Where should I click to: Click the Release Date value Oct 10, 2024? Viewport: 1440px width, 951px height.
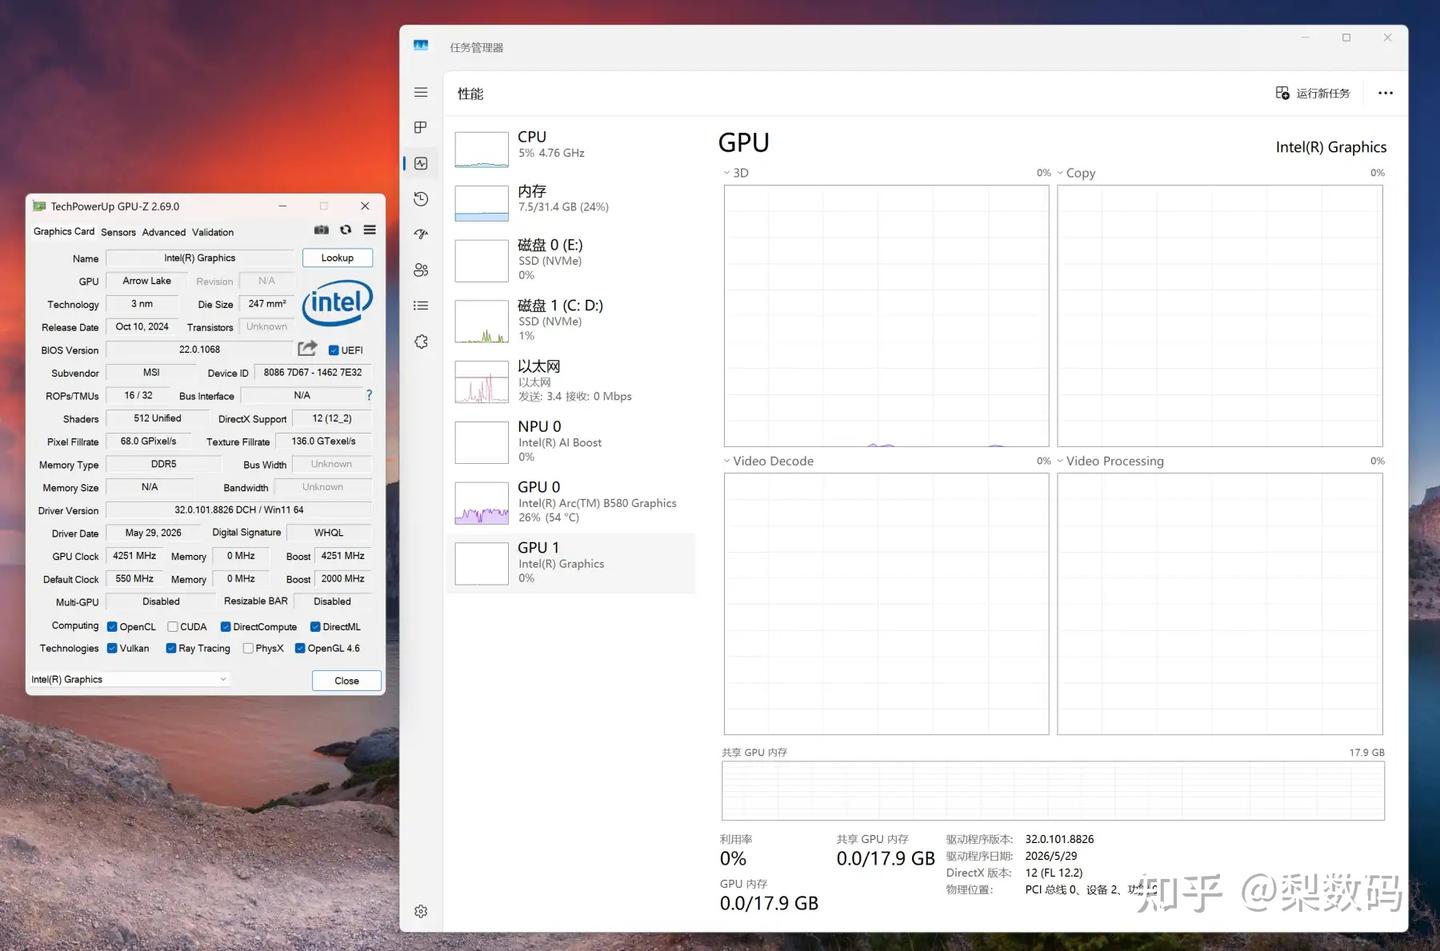pyautogui.click(x=142, y=327)
